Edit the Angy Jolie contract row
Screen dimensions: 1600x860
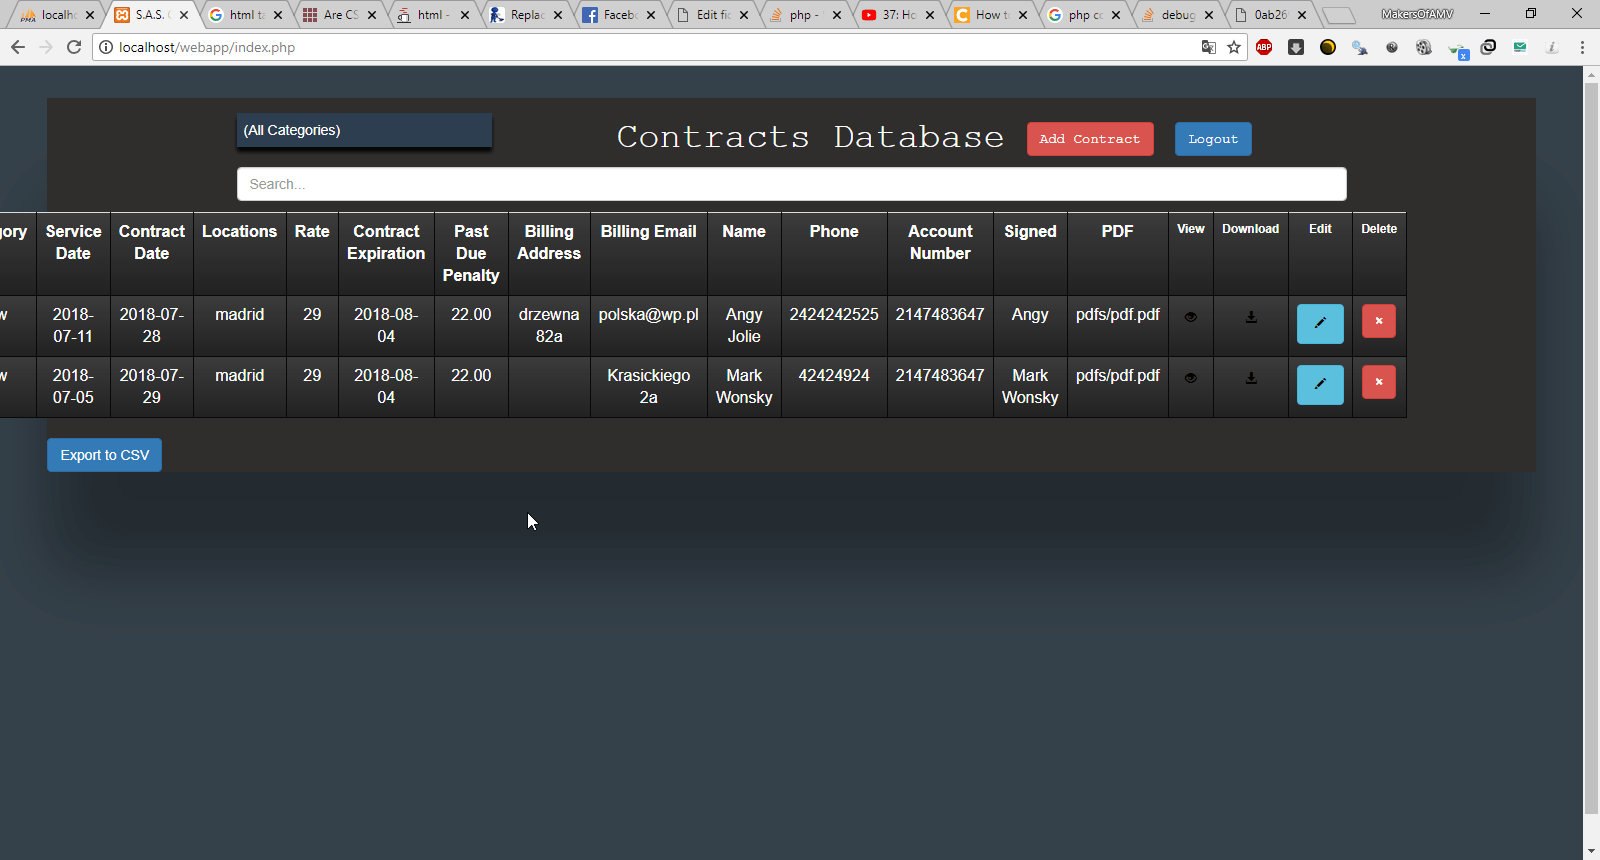coord(1320,323)
